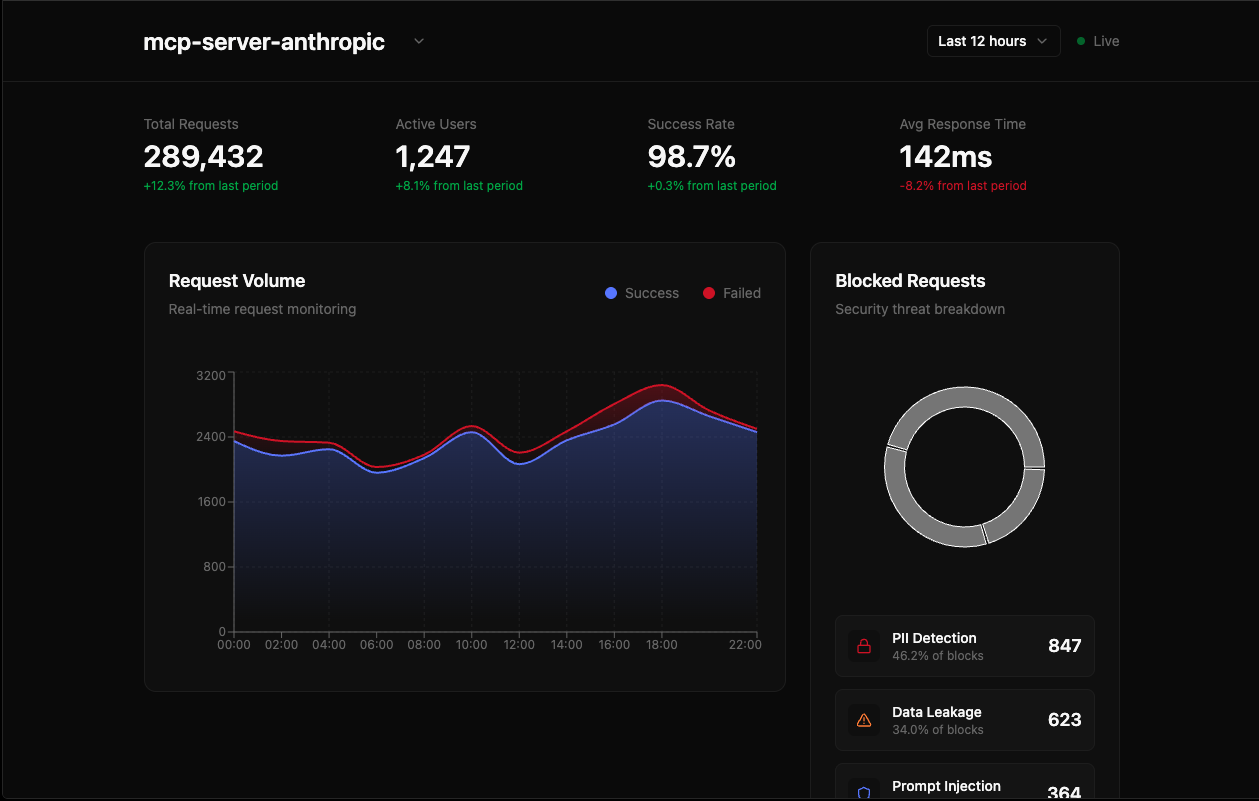Click the red Failed legend dot
Viewport: 1259px width, 801px height.
(x=709, y=293)
